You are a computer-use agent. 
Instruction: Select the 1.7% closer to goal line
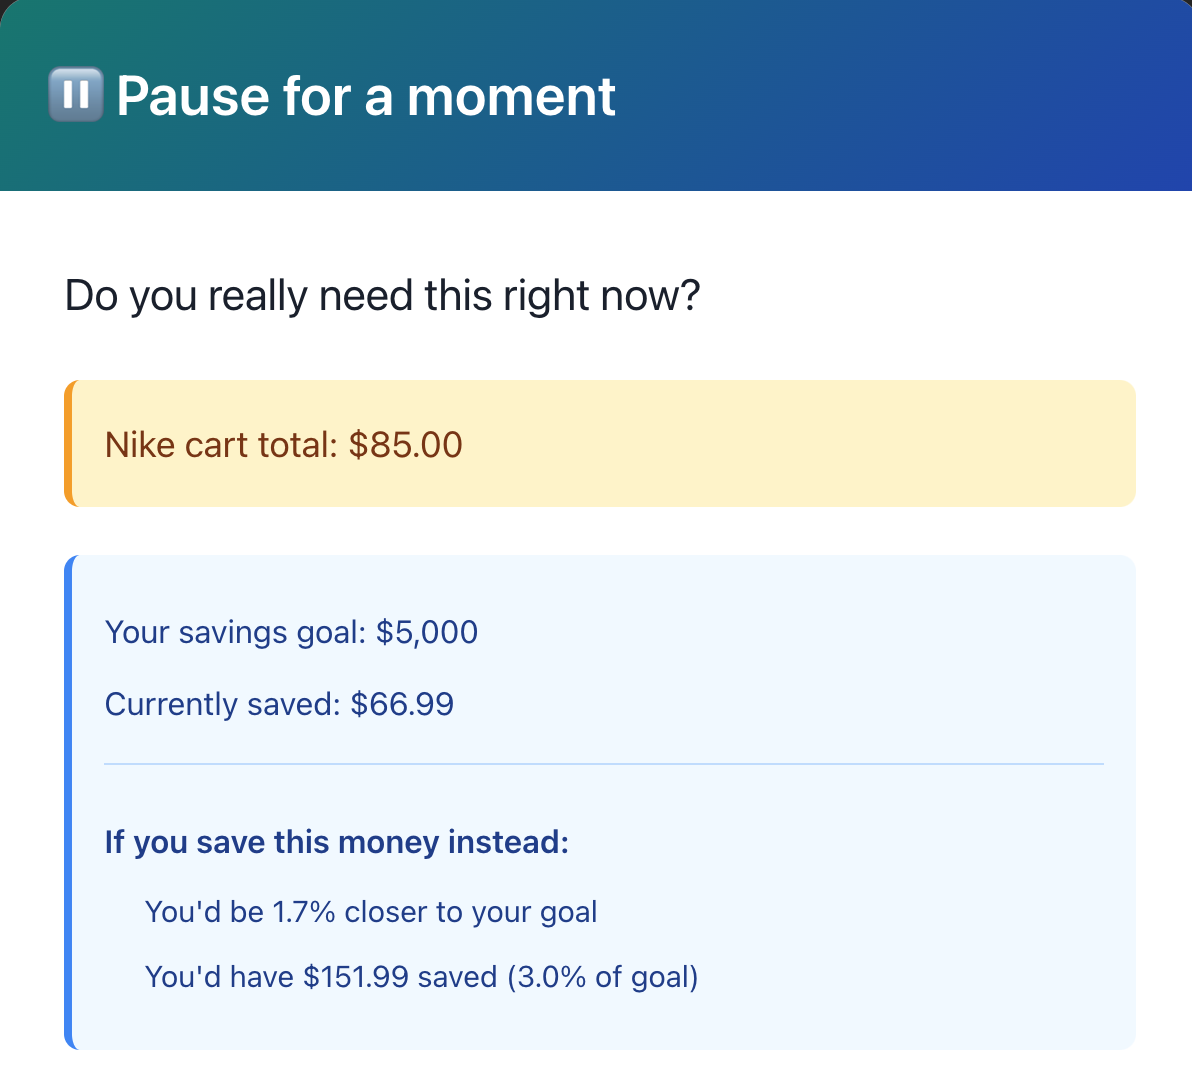(x=372, y=911)
